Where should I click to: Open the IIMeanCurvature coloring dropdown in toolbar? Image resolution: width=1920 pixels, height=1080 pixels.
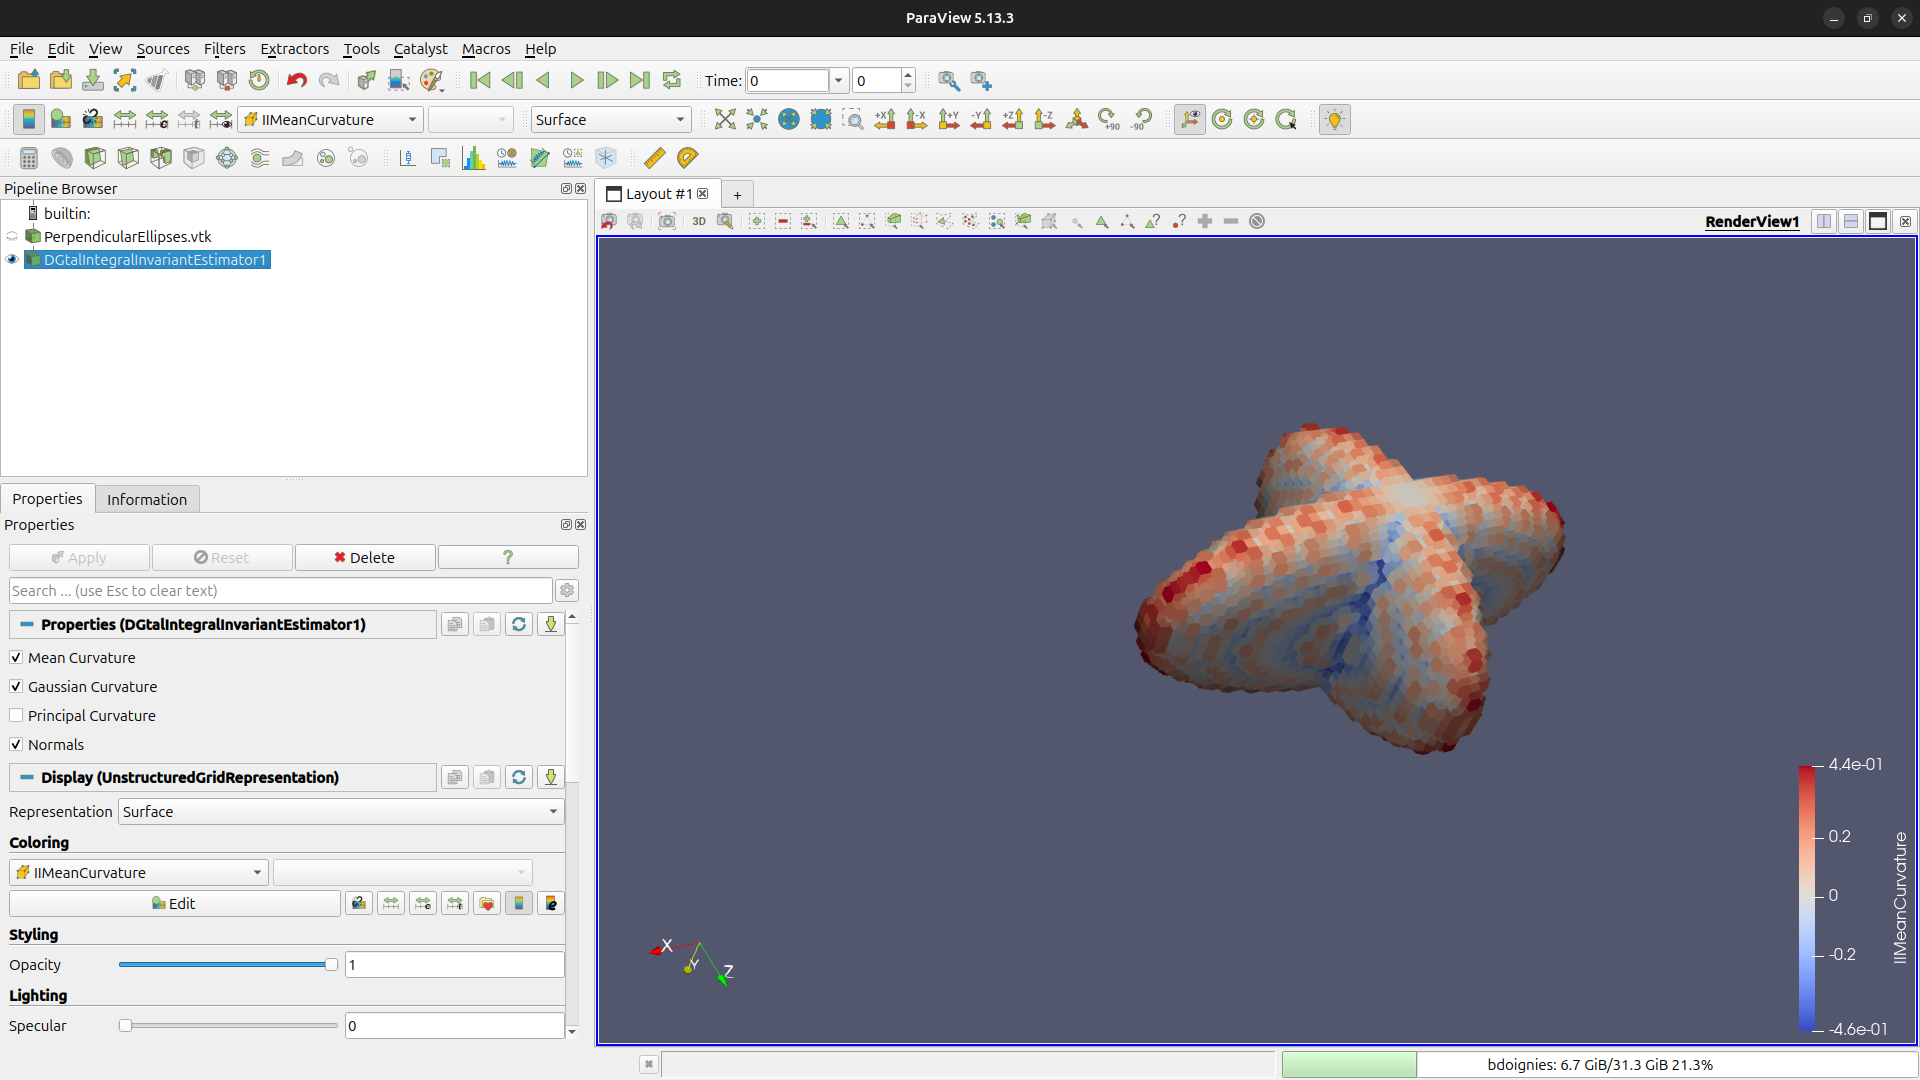(x=330, y=120)
